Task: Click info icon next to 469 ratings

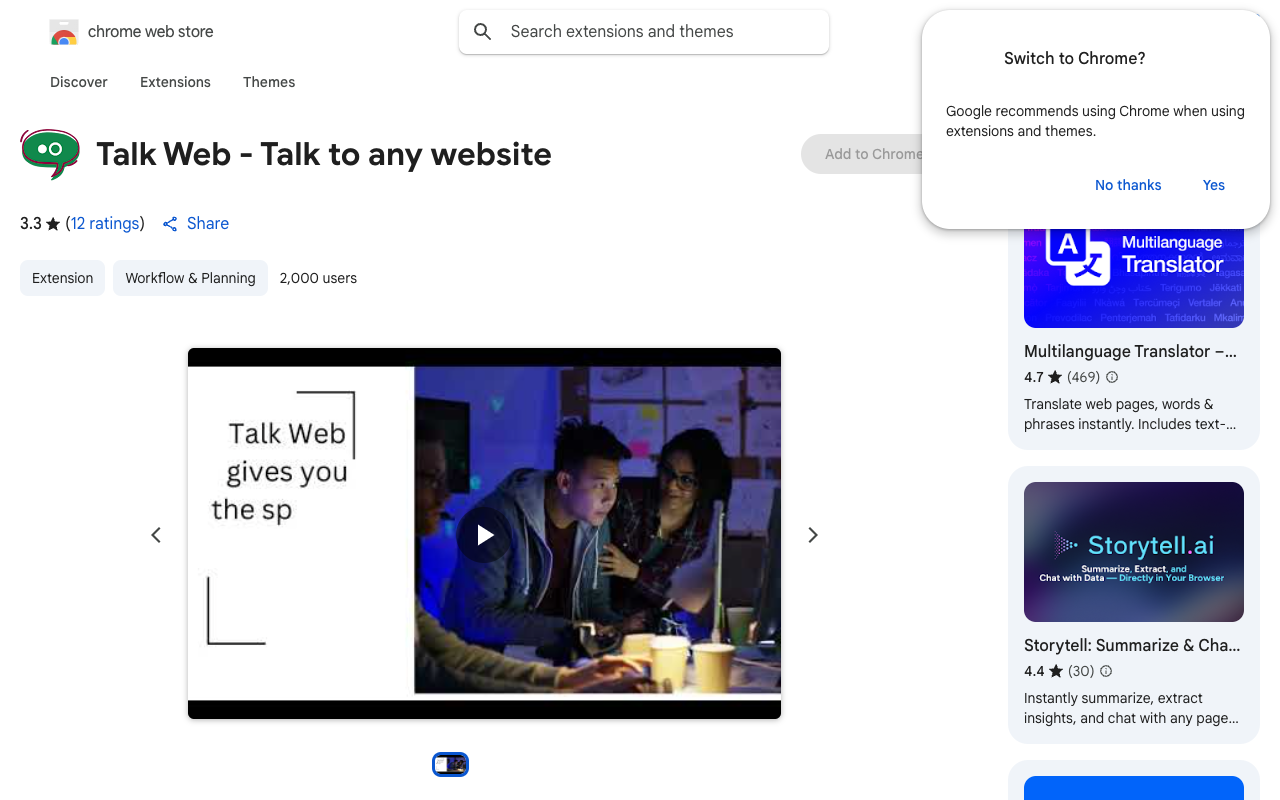Action: click(x=1112, y=377)
